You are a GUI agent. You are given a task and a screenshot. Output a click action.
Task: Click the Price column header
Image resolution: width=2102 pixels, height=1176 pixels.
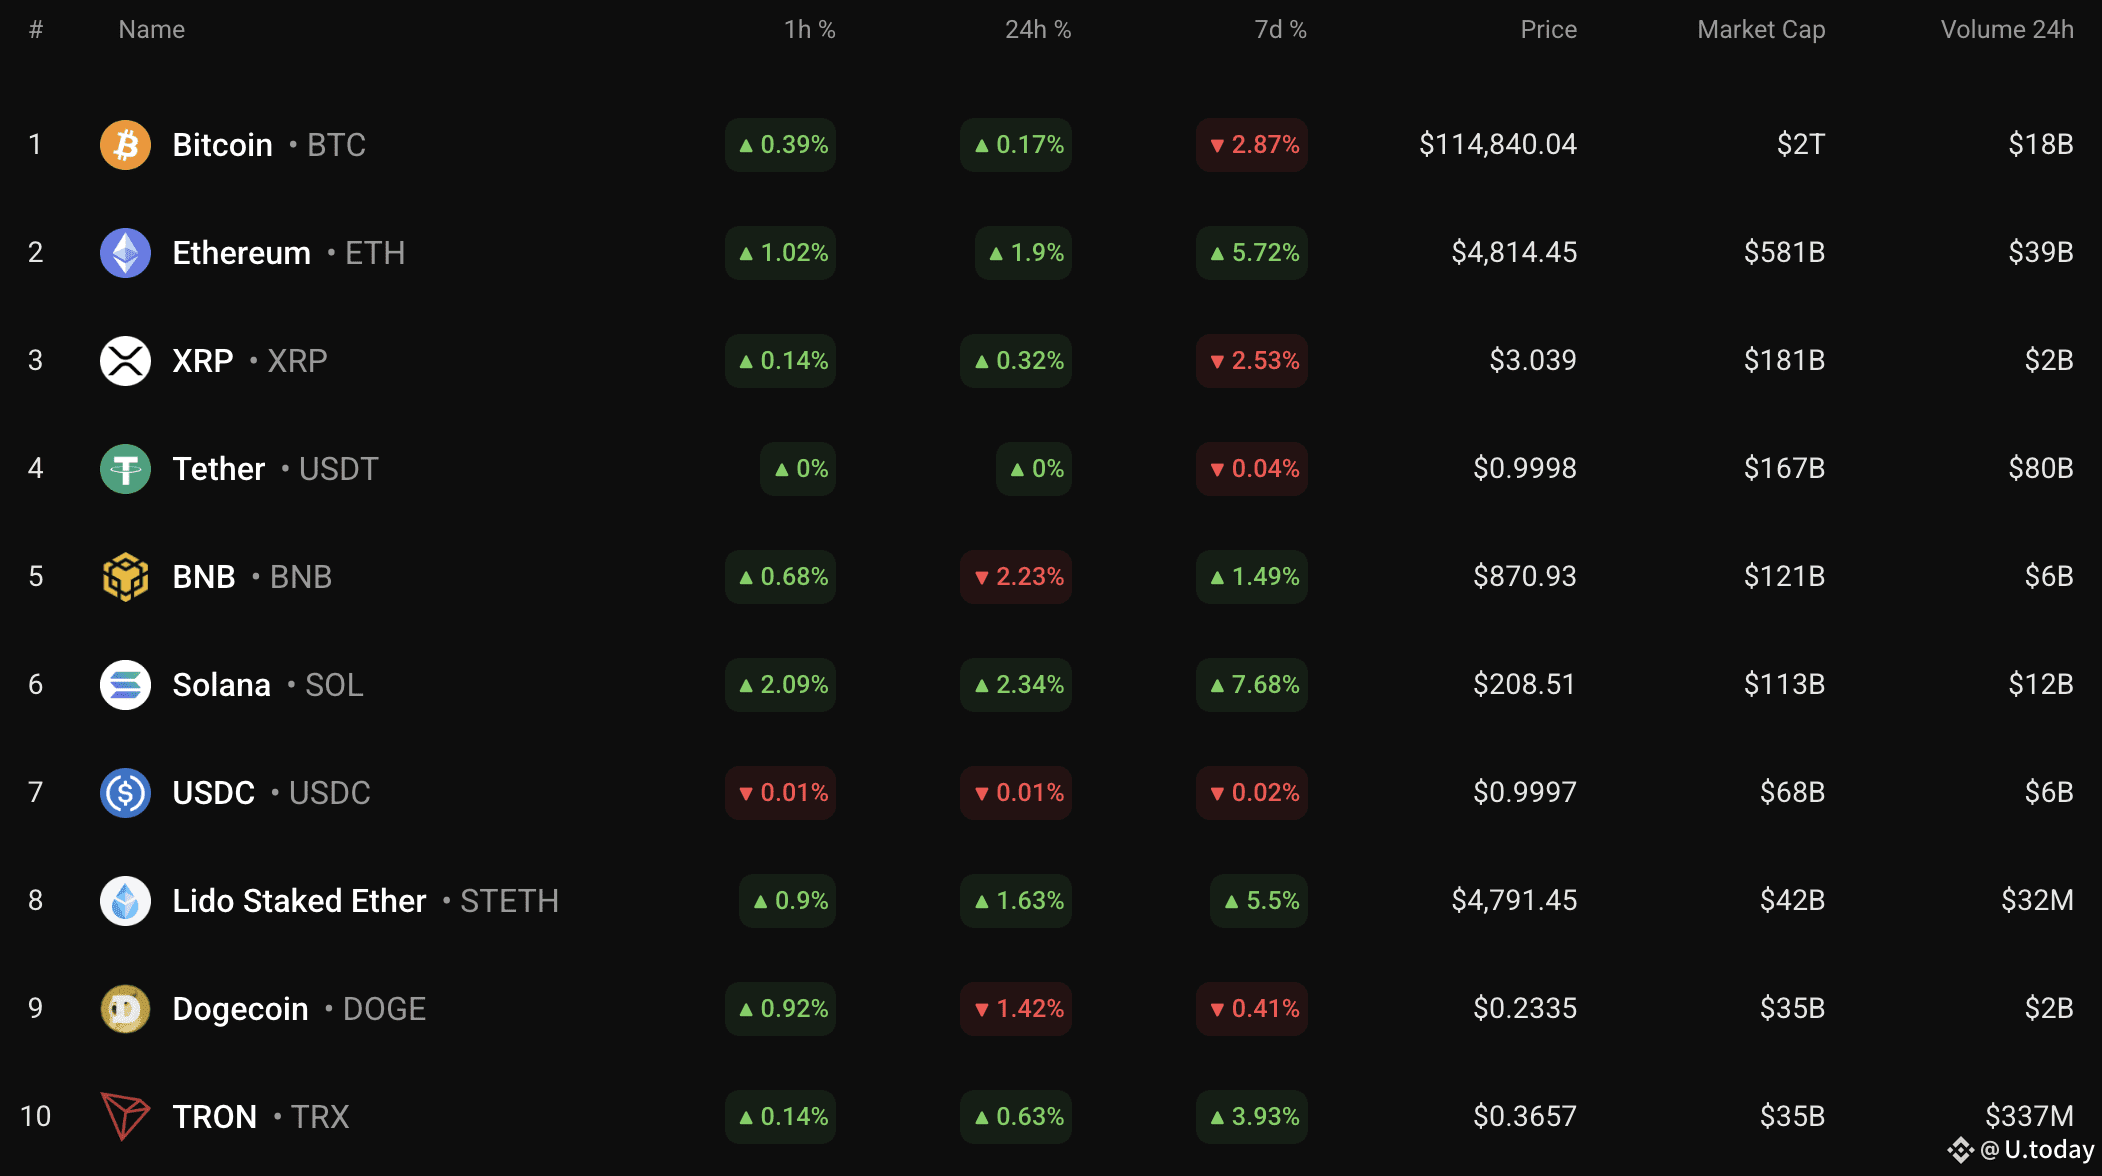point(1548,30)
